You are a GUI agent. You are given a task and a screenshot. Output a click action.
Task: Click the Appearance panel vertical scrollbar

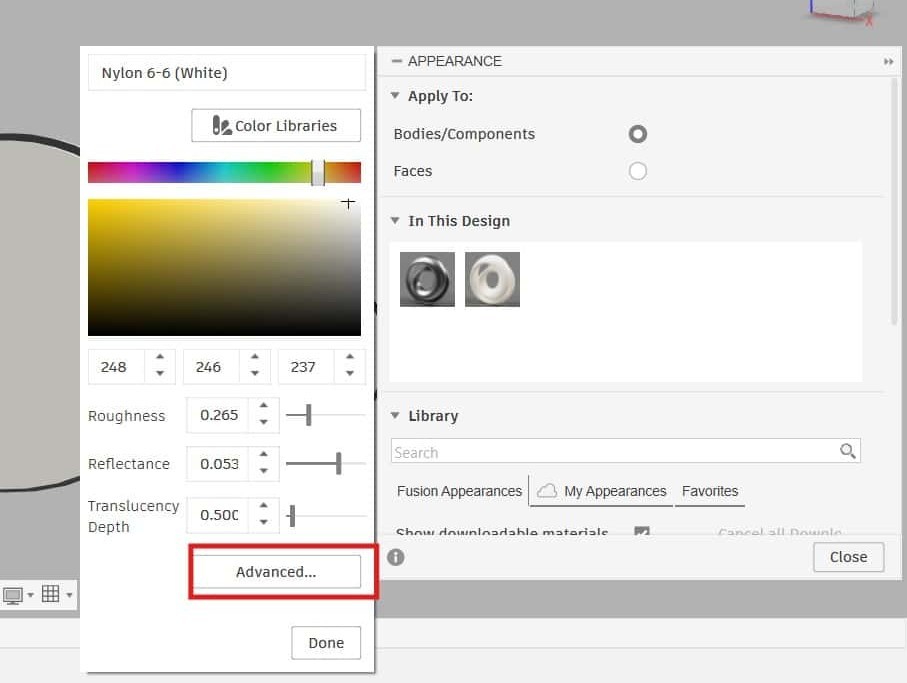pyautogui.click(x=894, y=201)
